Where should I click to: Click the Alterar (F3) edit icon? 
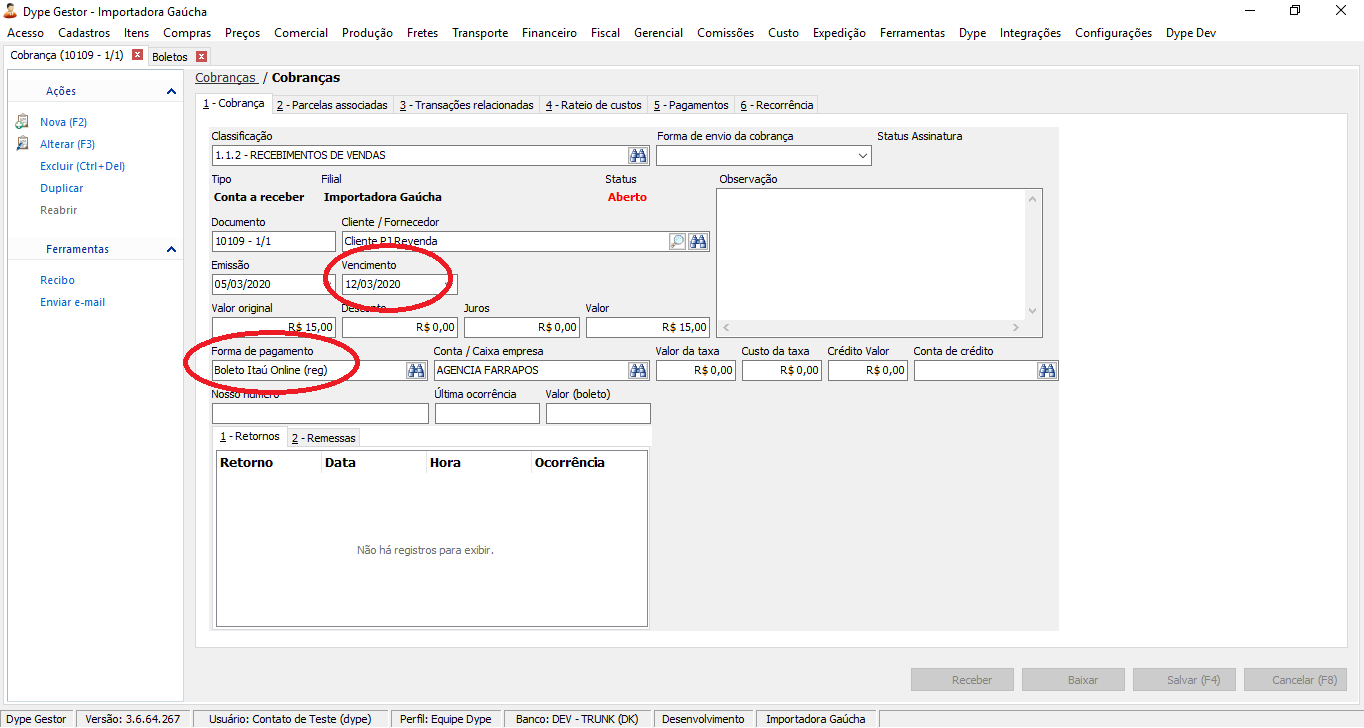(x=22, y=144)
